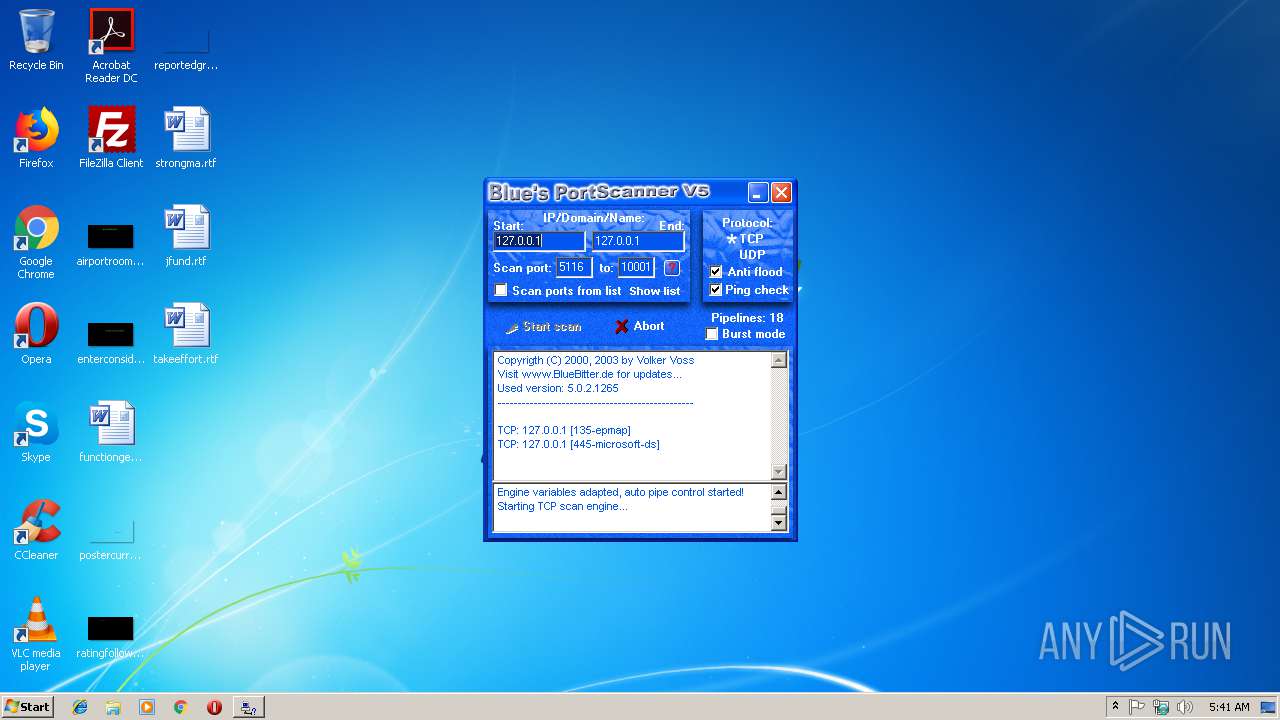Click results list scrollbar down arrow
This screenshot has width=1280, height=720.
point(779,472)
